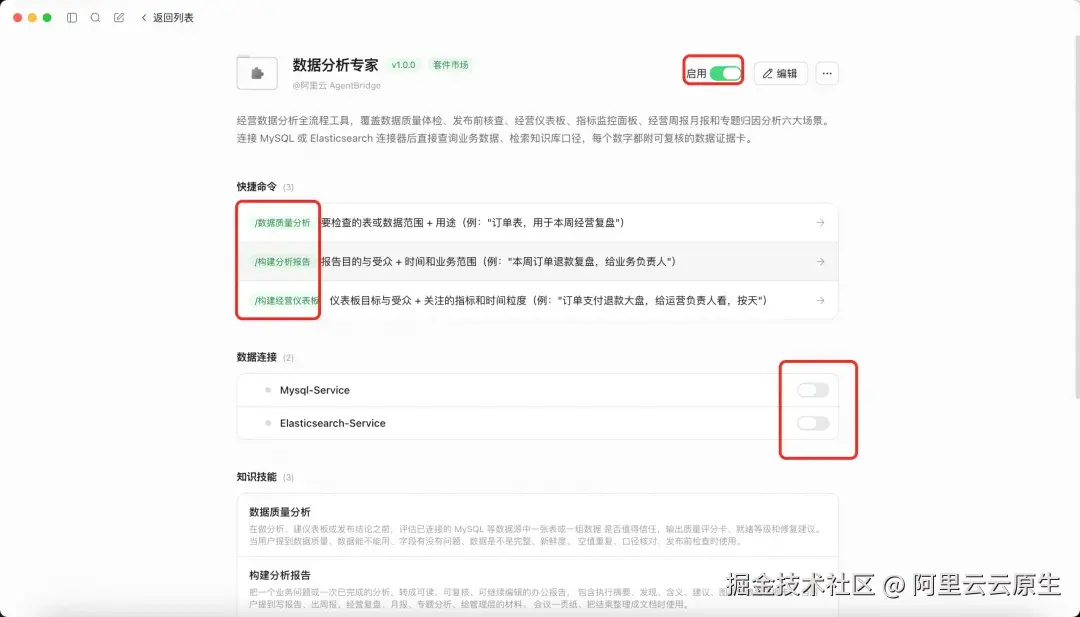
Task: Open the 数据质量分析 knowledge skill card
Action: pos(537,525)
